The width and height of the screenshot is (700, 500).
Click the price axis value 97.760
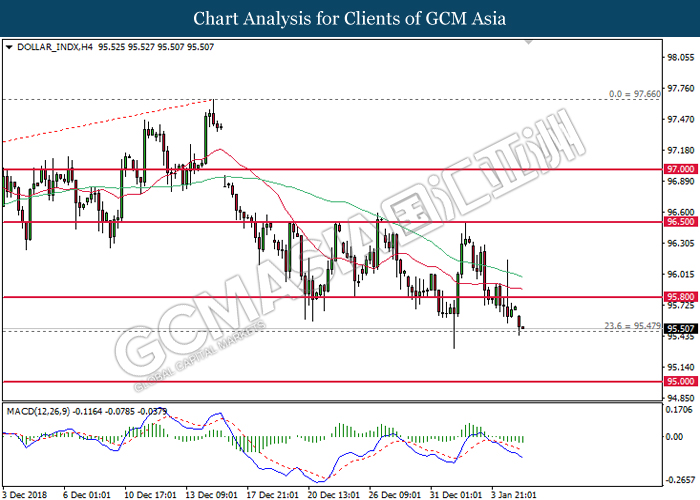[x=681, y=89]
